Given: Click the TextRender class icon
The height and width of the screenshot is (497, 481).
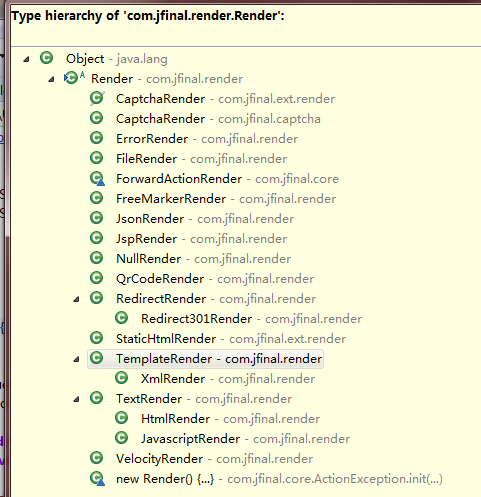Looking at the screenshot, I should (97, 398).
